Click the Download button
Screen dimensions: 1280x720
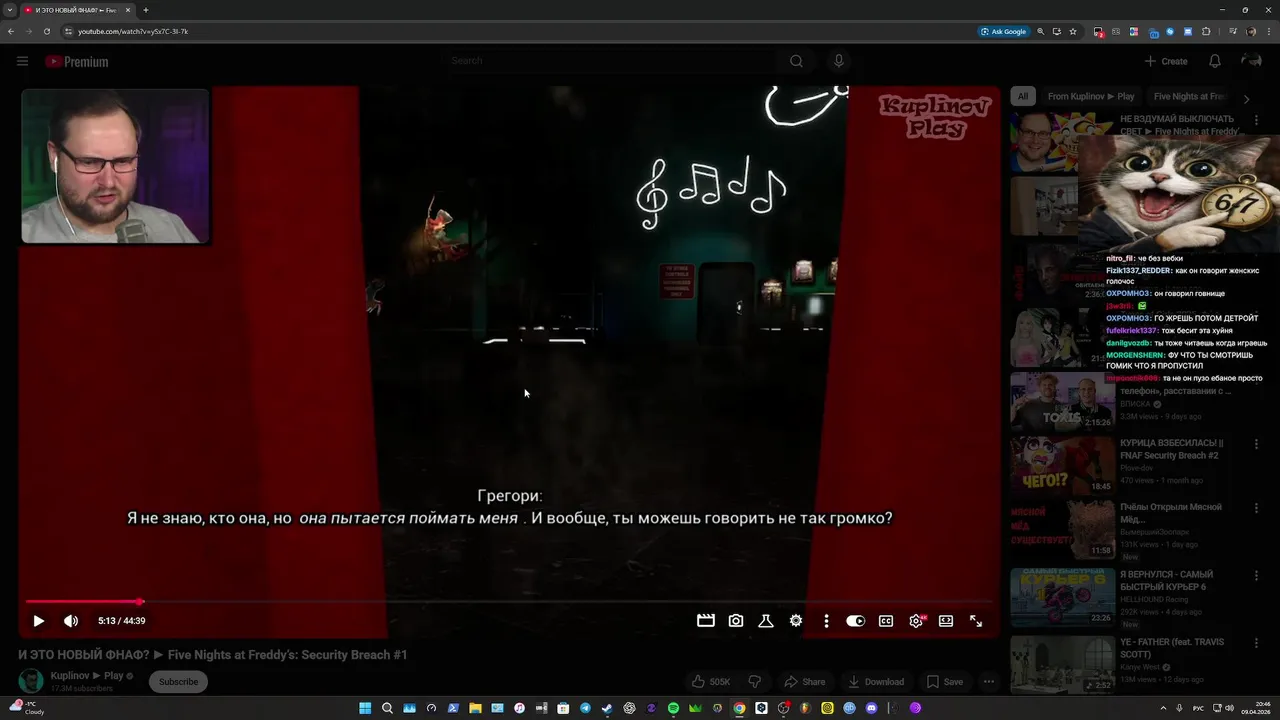click(876, 682)
